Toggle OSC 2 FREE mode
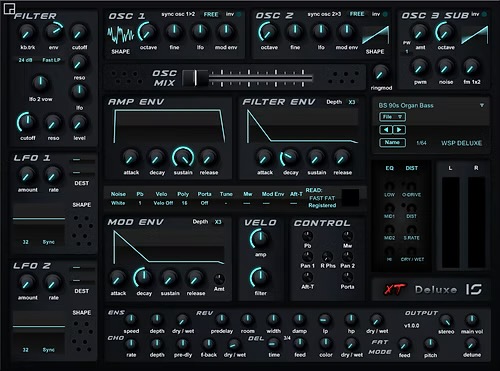This screenshot has height=371, width=500. [357, 14]
